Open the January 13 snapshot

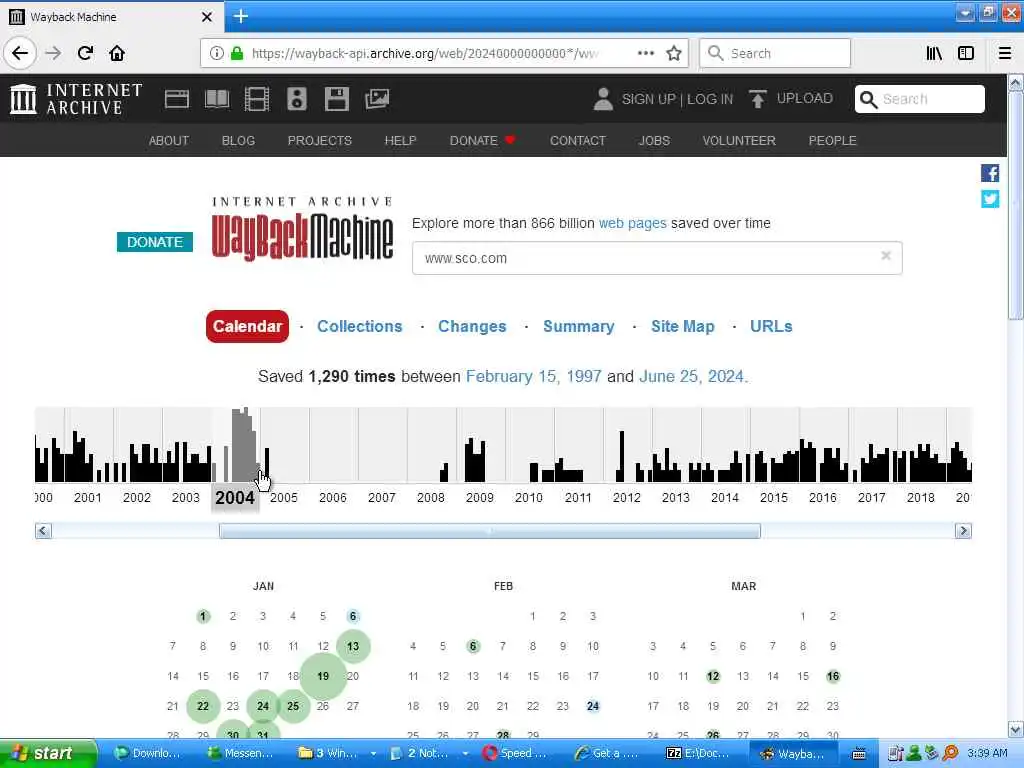[353, 646]
